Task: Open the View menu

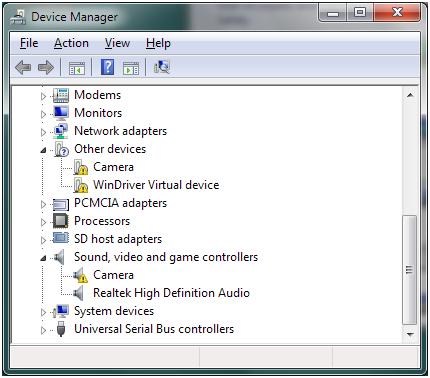Action: (117, 43)
